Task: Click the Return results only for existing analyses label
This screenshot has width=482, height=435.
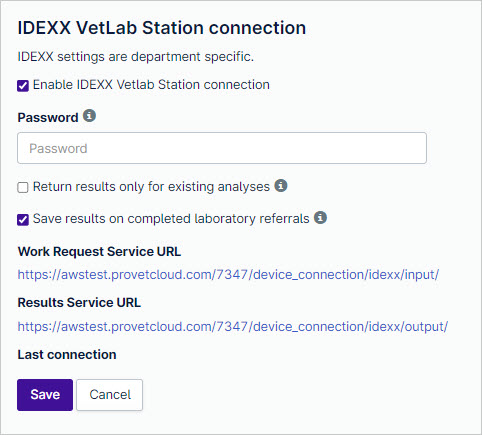Action: (x=151, y=187)
